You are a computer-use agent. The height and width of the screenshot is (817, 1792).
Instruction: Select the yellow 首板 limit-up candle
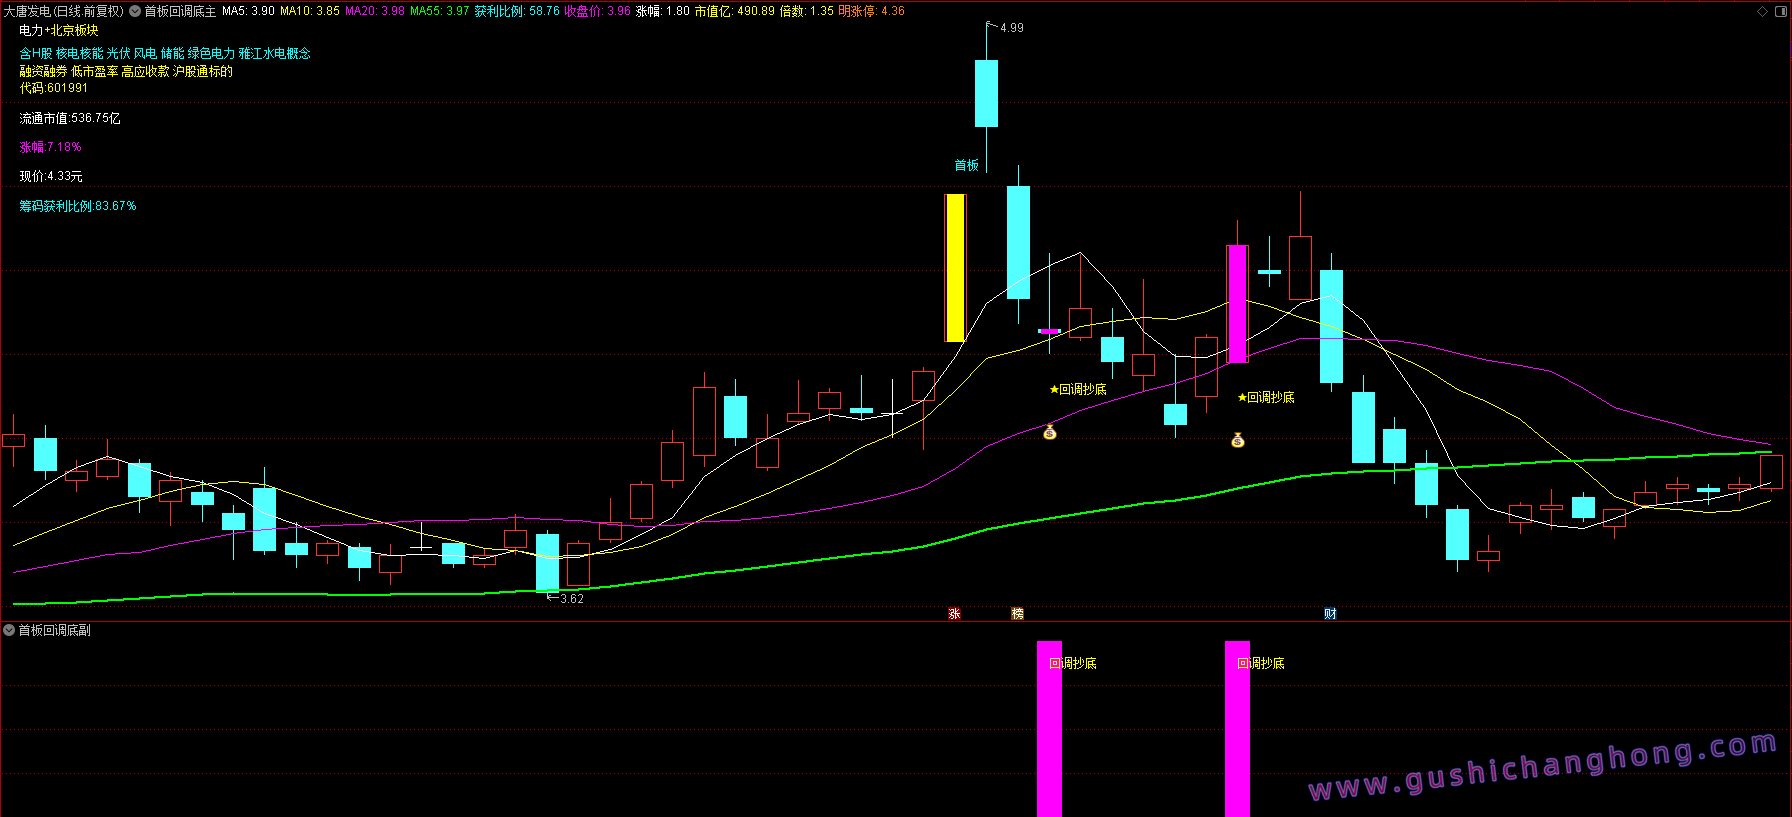(955, 267)
